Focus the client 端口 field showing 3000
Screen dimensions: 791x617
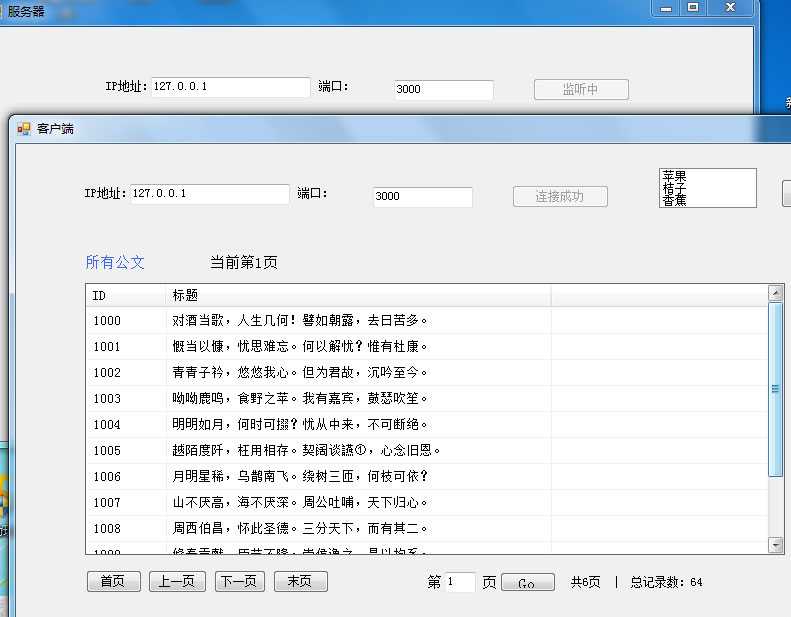(423, 197)
